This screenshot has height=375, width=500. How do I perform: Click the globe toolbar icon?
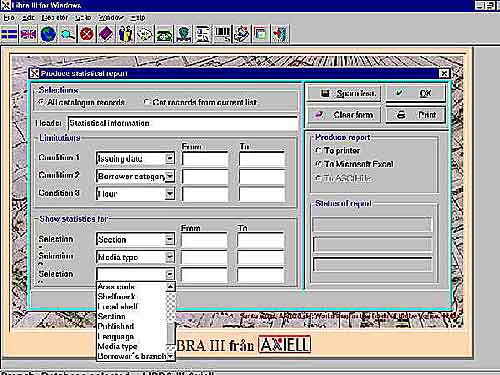pos(48,34)
